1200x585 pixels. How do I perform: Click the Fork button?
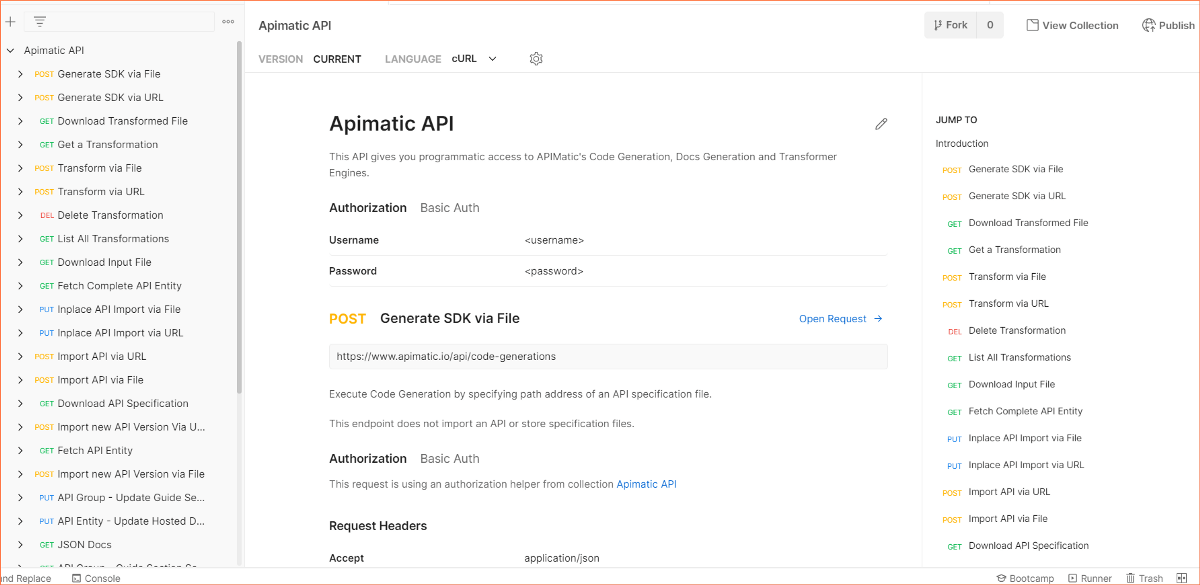[x=950, y=25]
